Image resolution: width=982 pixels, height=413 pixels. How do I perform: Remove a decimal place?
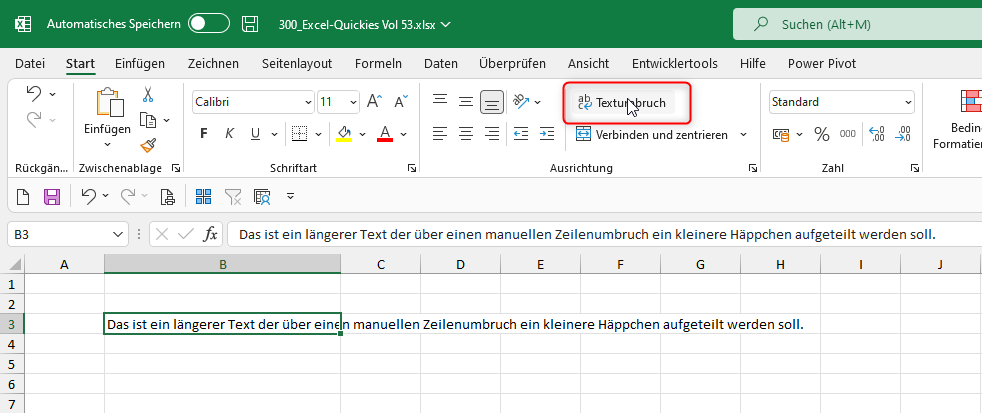pyautogui.click(x=903, y=133)
